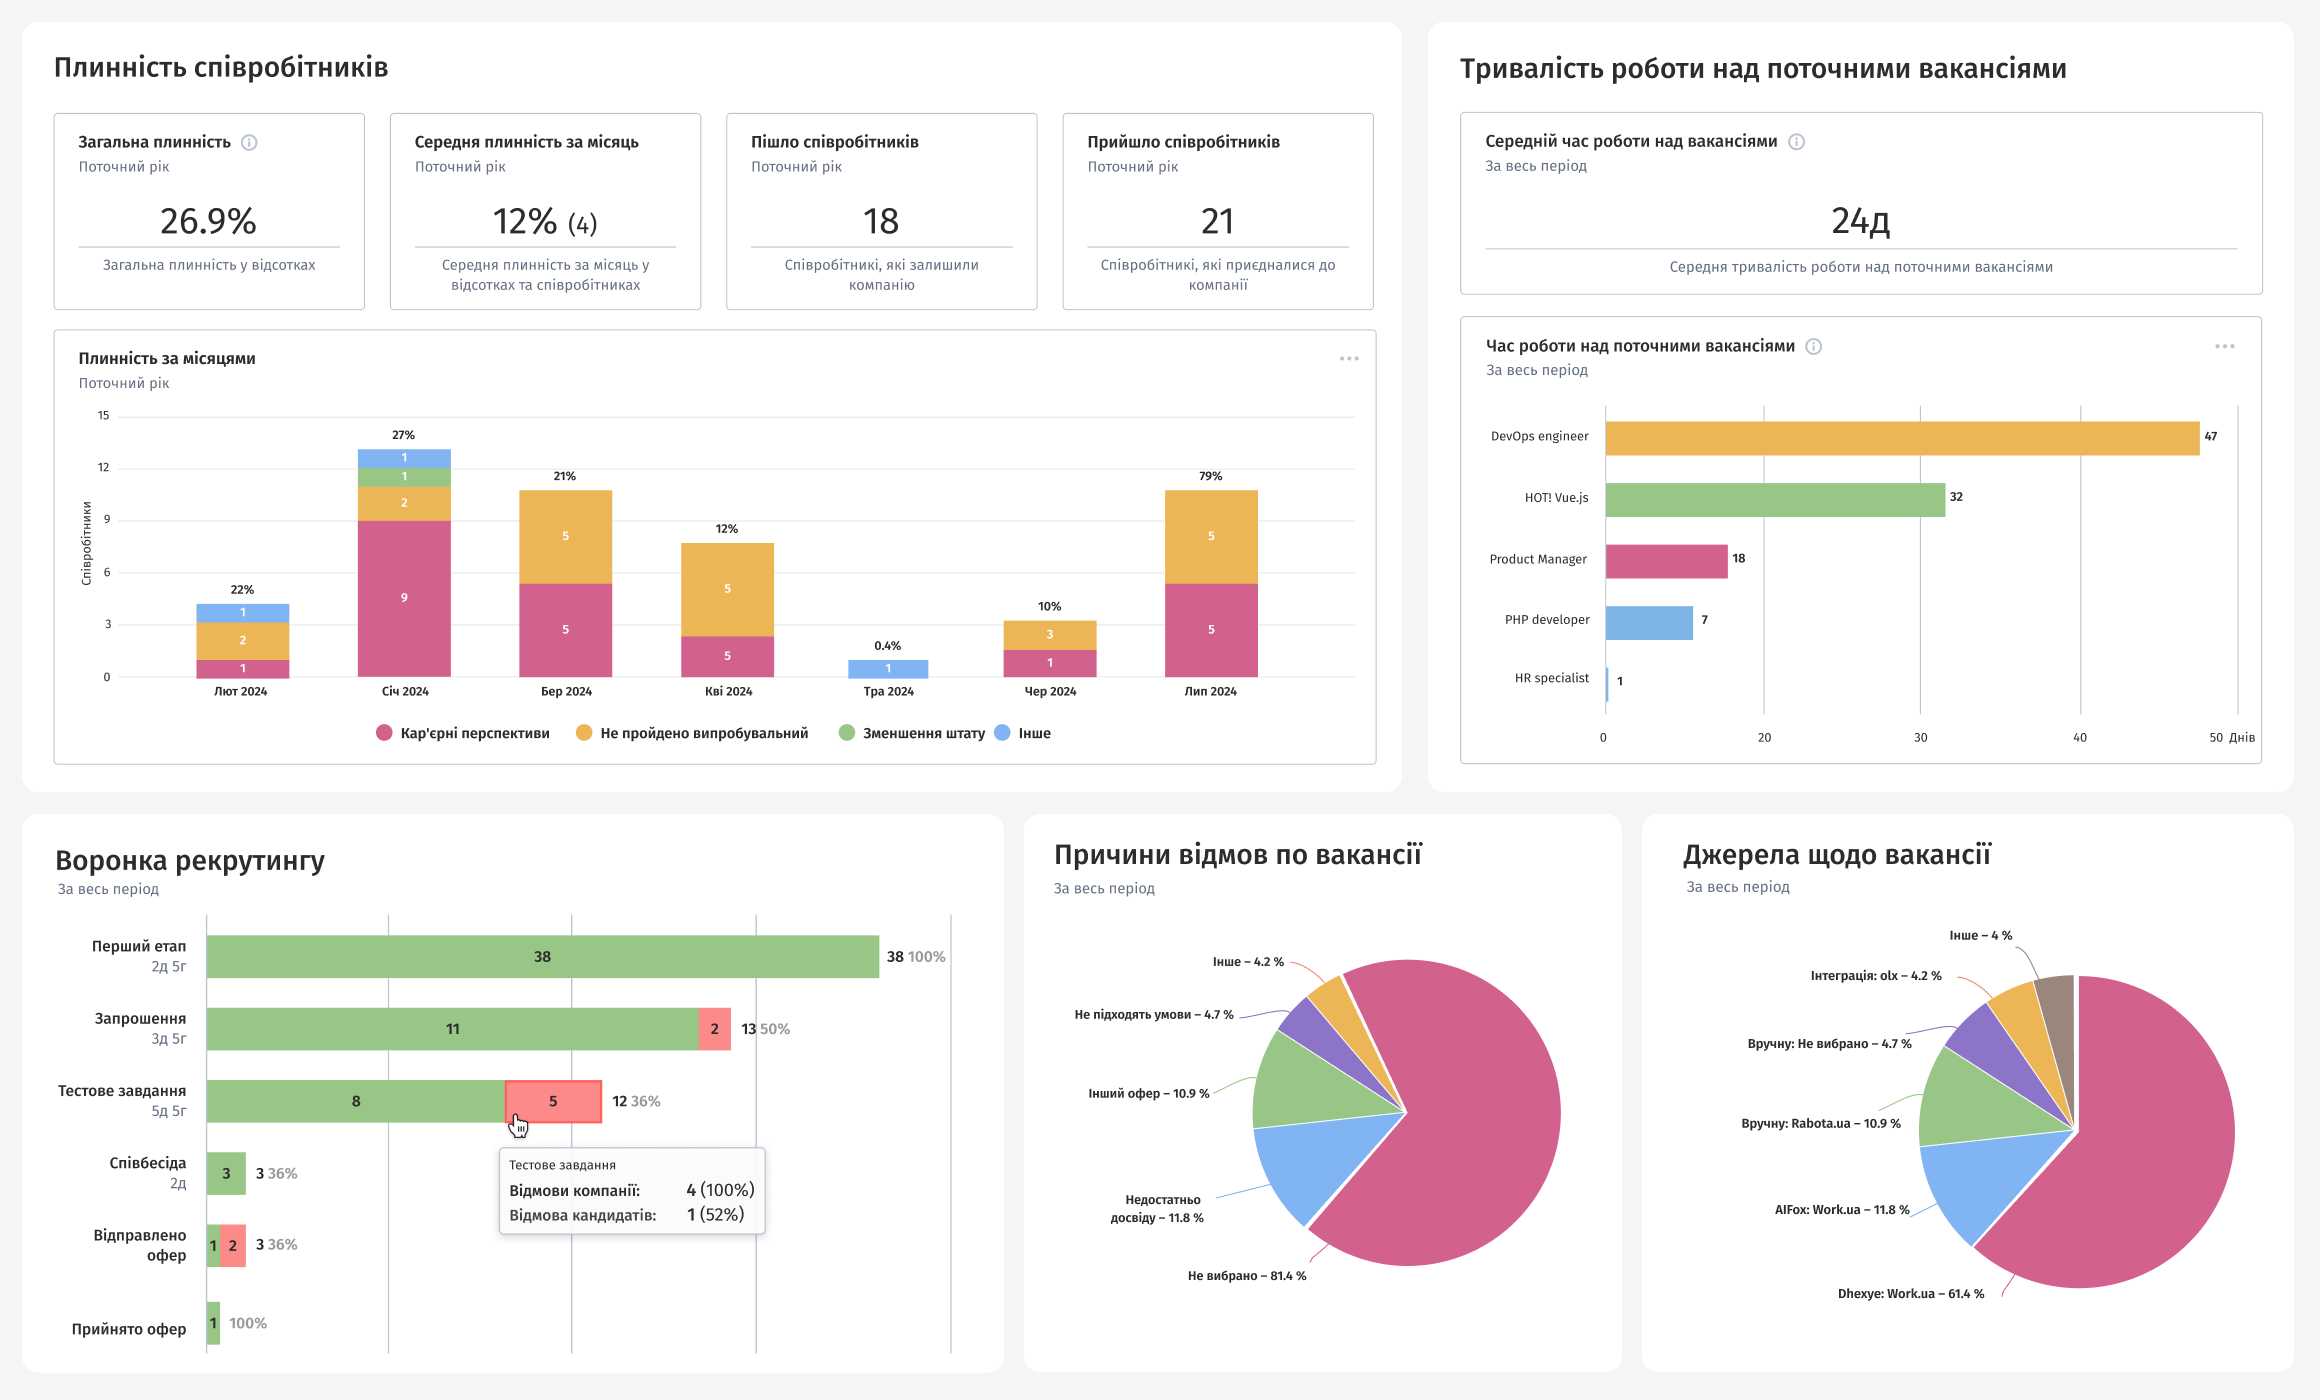Open three-dot menu of Час роботи над вакансіями chart

(x=2224, y=346)
